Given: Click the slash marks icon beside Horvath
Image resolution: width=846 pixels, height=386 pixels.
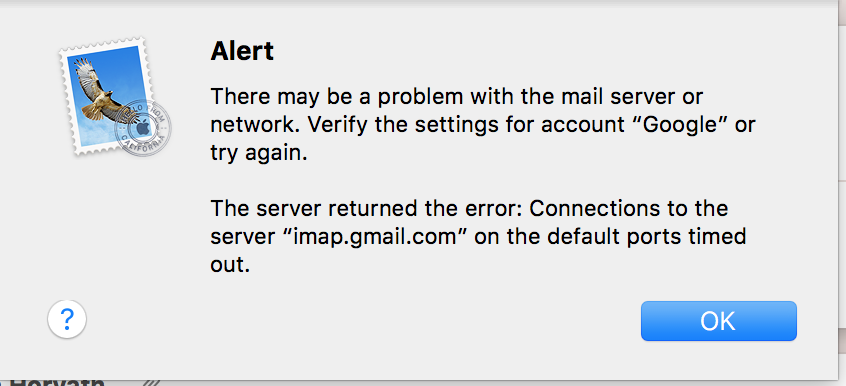Looking at the screenshot, I should (x=152, y=382).
